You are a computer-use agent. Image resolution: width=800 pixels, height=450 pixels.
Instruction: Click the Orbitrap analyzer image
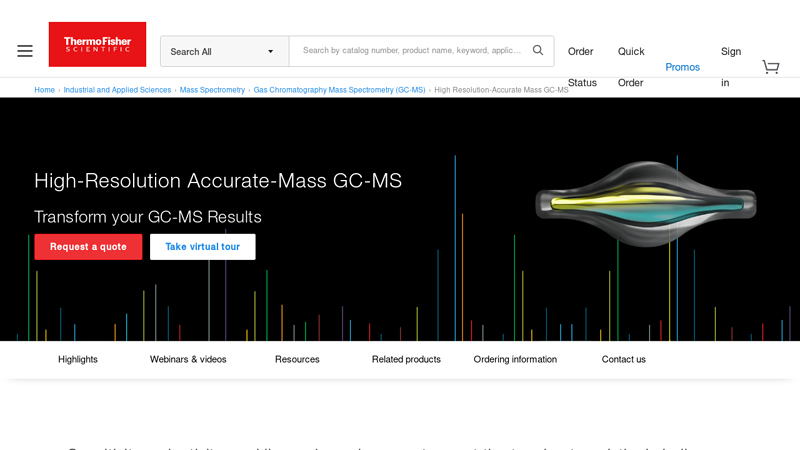click(x=645, y=204)
